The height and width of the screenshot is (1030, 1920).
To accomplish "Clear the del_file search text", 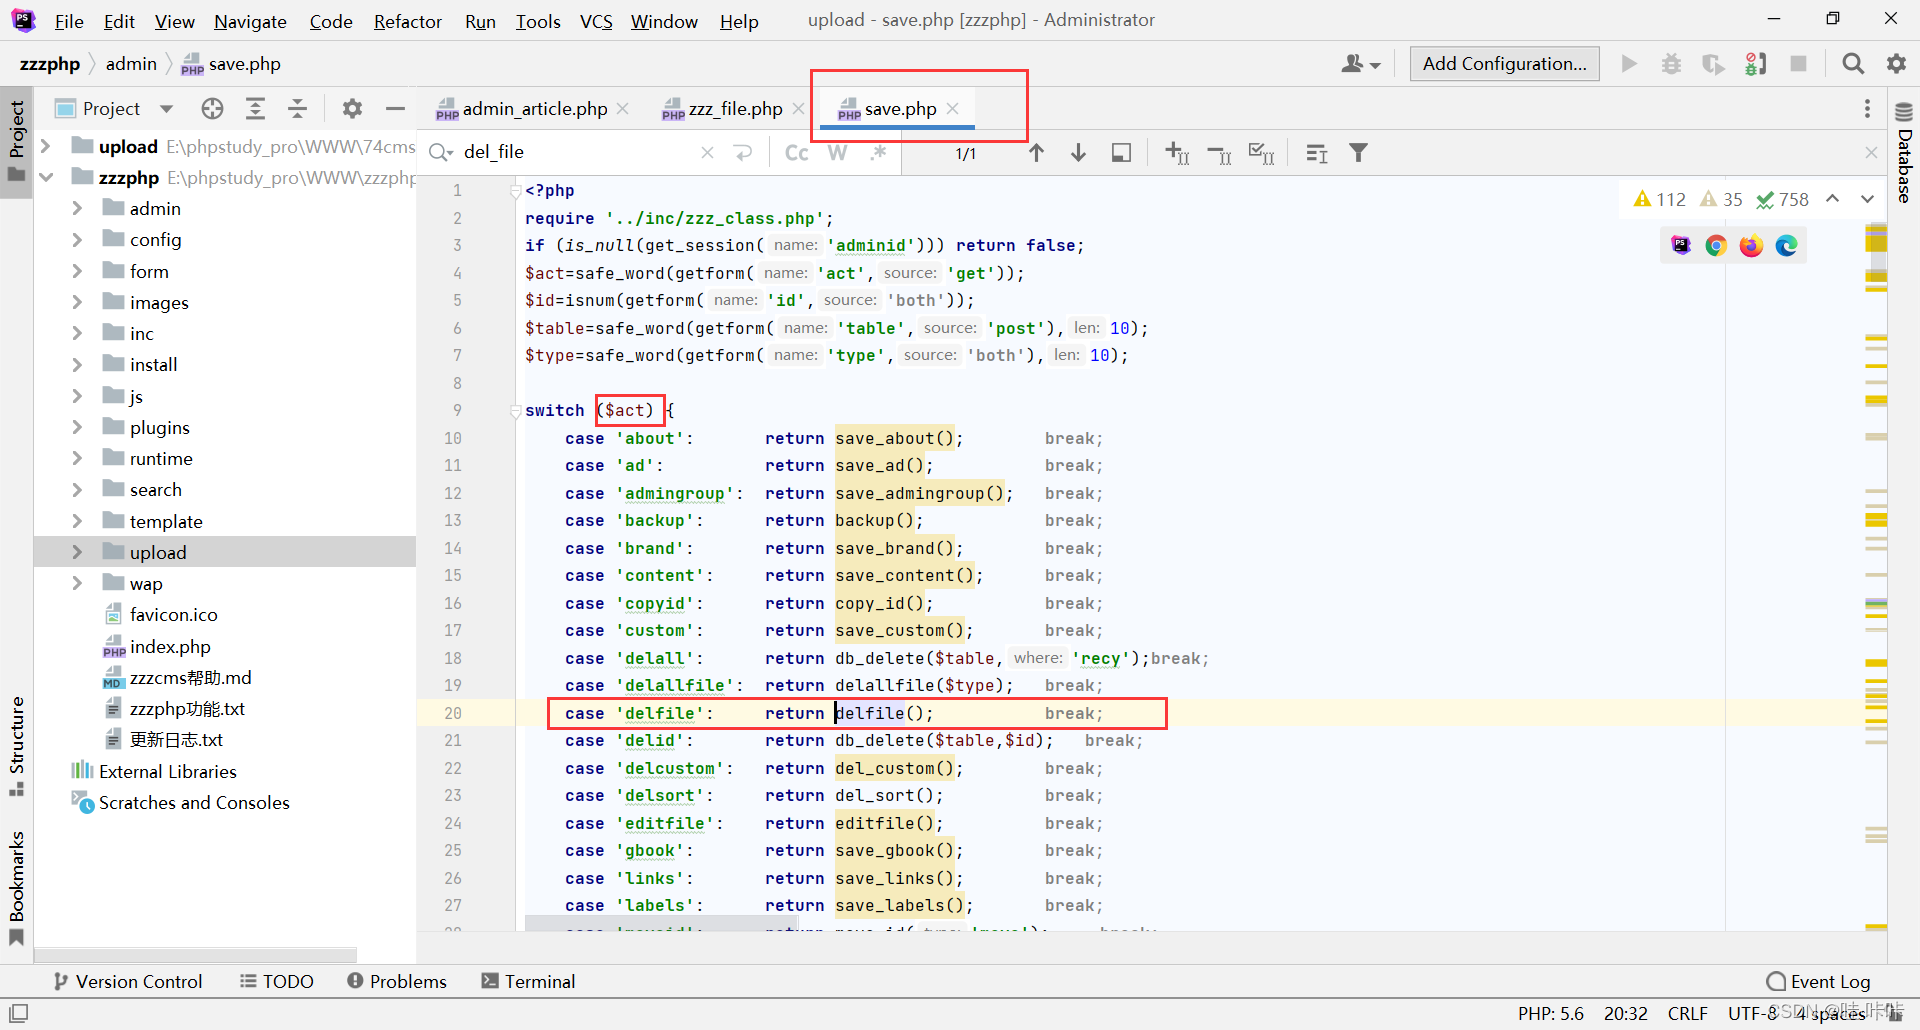I will (707, 152).
